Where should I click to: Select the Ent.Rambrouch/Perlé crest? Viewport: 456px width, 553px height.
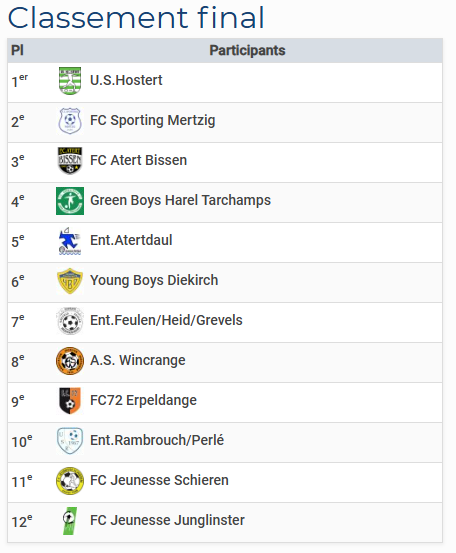(x=70, y=441)
